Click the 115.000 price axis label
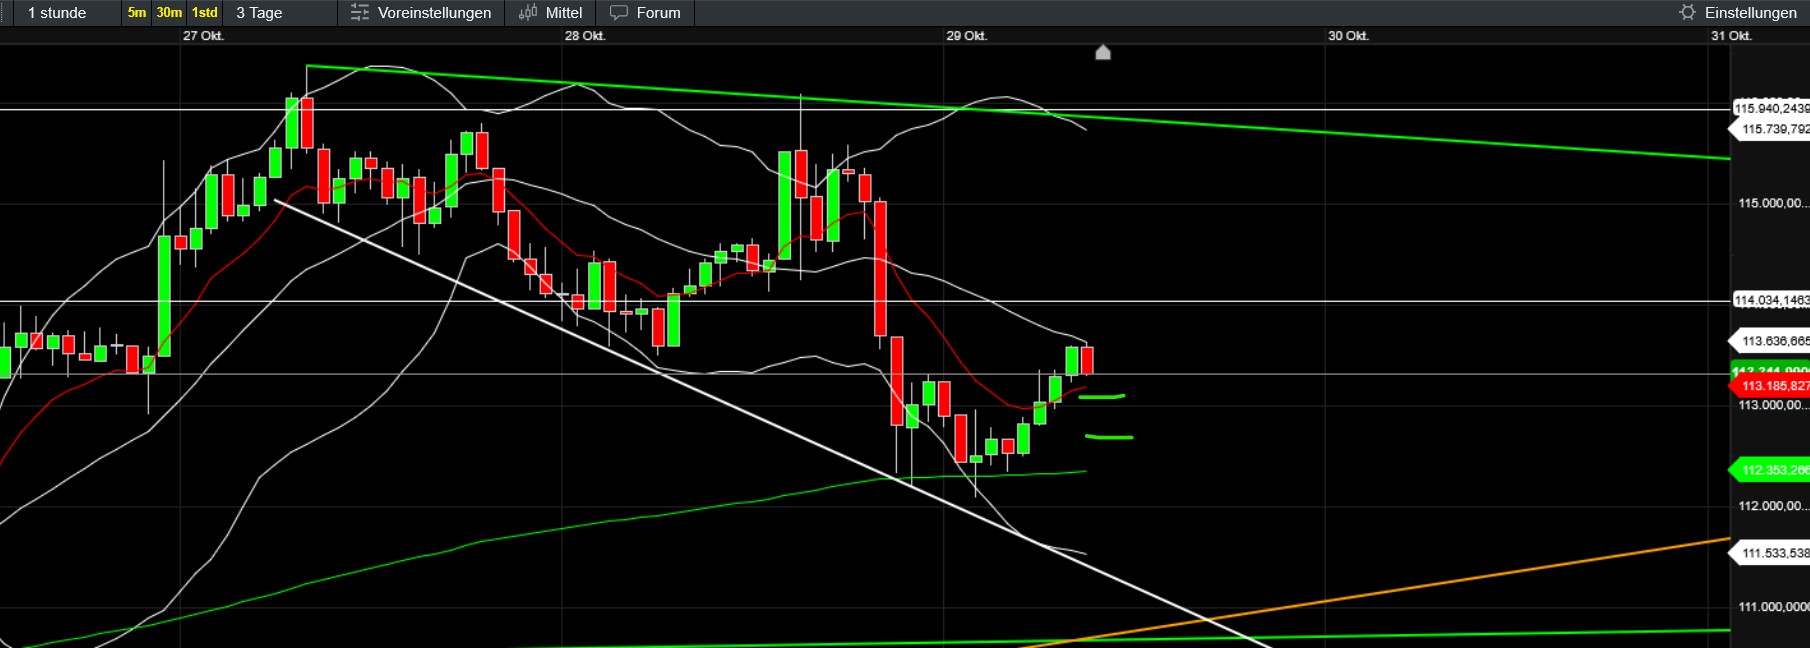 [x=1773, y=203]
